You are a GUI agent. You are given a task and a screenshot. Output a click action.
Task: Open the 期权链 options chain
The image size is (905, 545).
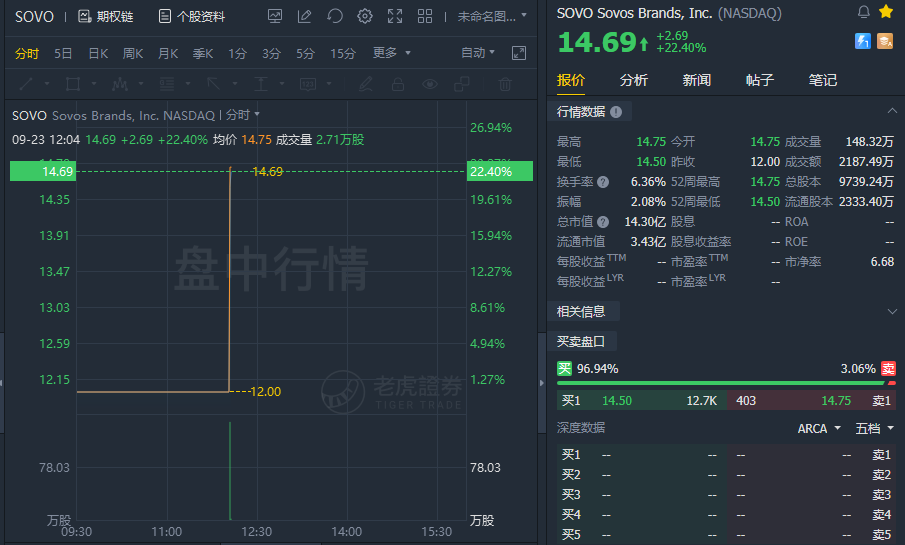coord(106,17)
